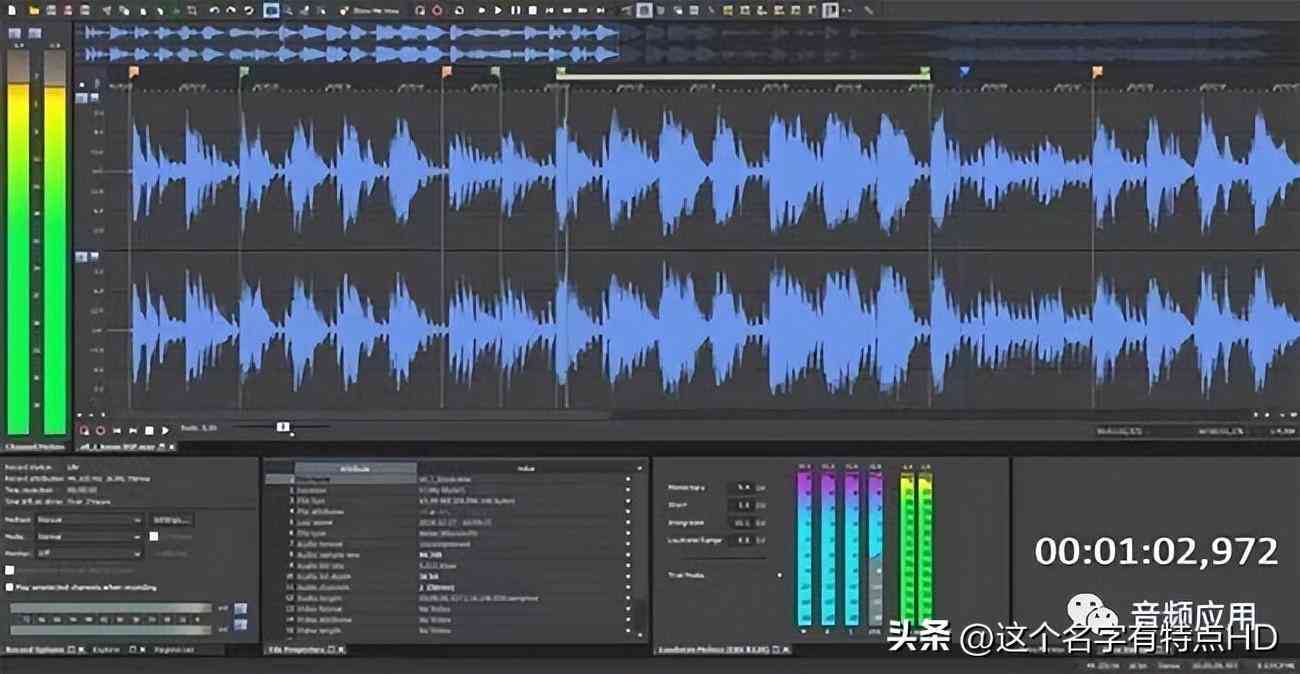1300x674 pixels.
Task: Toggle Play unselected channels when recording checkbox
Action: point(10,587)
